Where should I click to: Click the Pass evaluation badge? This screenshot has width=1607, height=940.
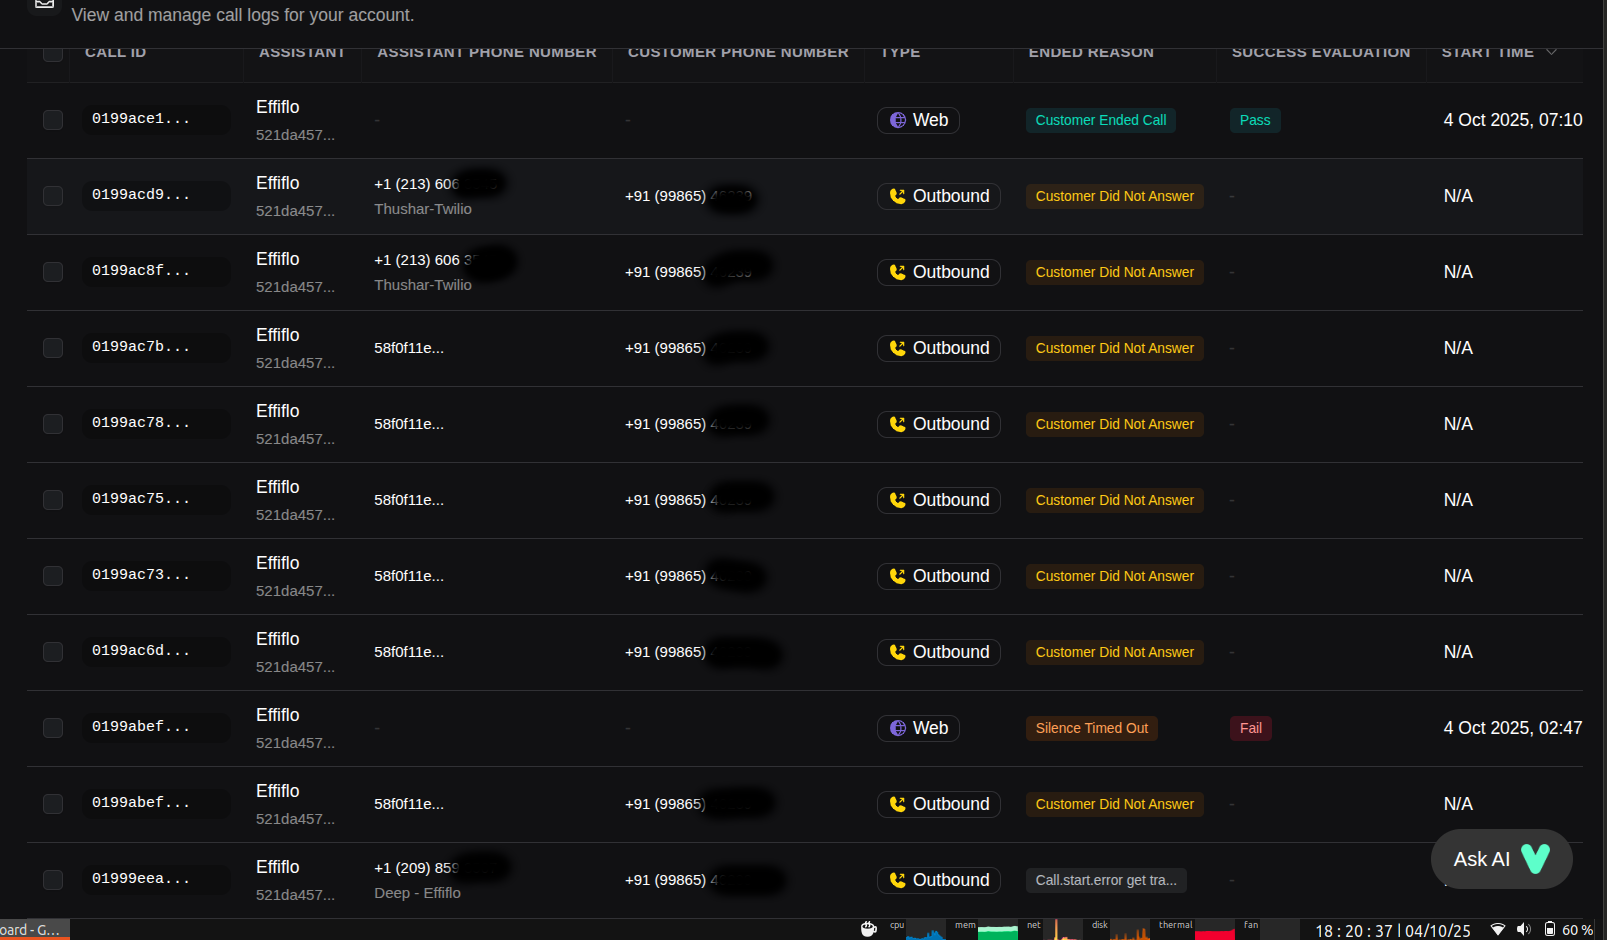coord(1254,120)
